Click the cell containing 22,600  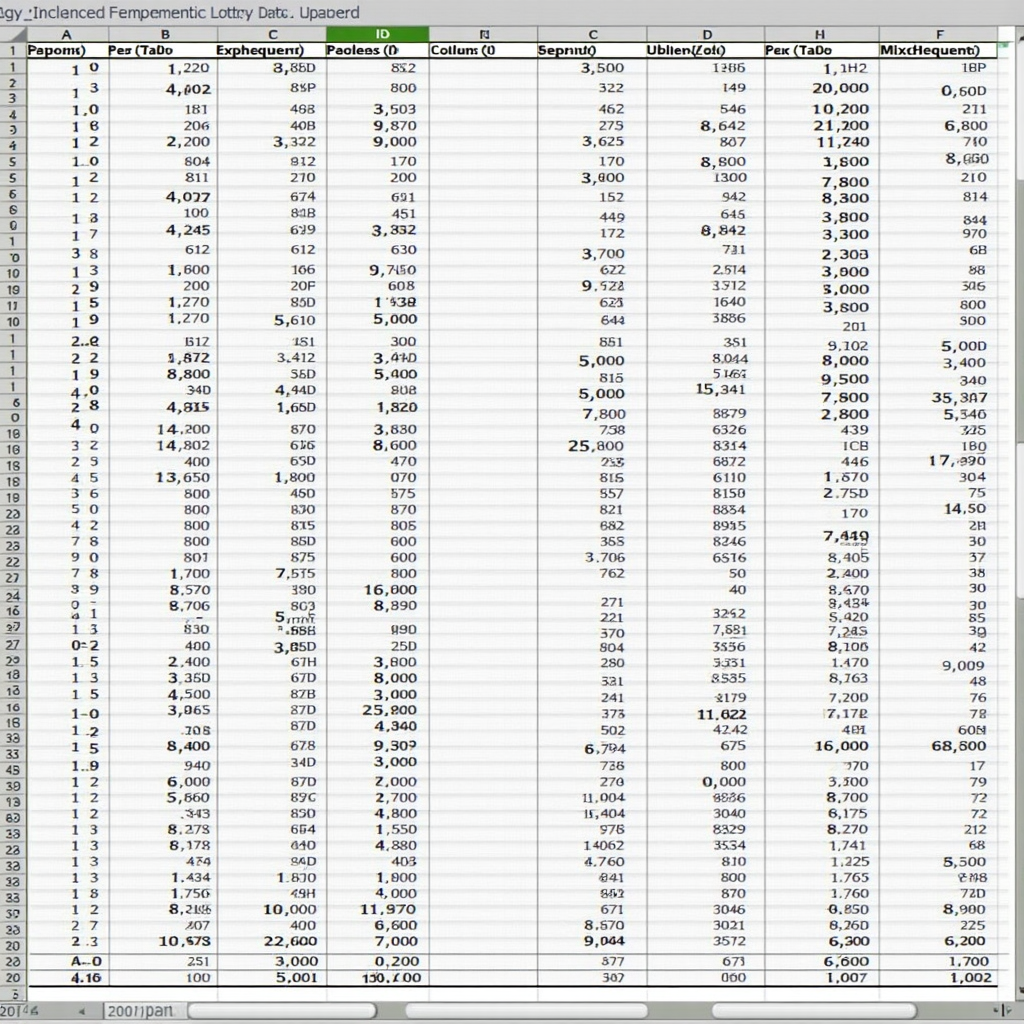[x=290, y=941]
